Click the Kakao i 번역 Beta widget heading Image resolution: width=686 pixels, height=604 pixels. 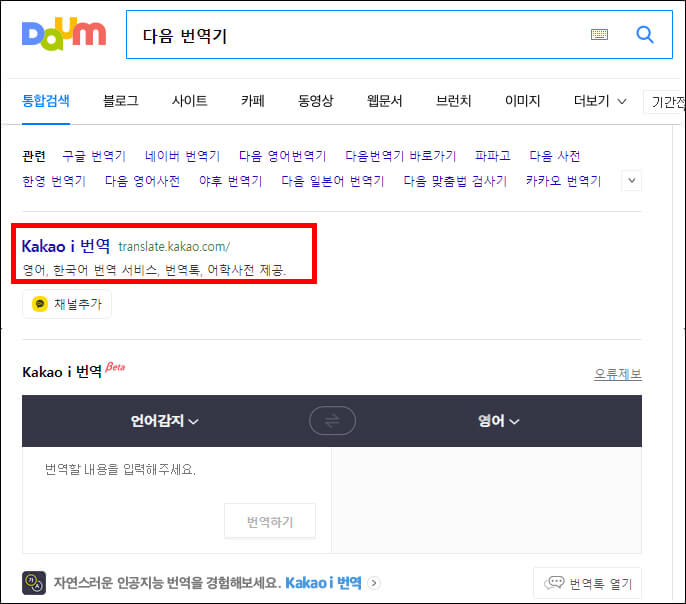point(74,371)
